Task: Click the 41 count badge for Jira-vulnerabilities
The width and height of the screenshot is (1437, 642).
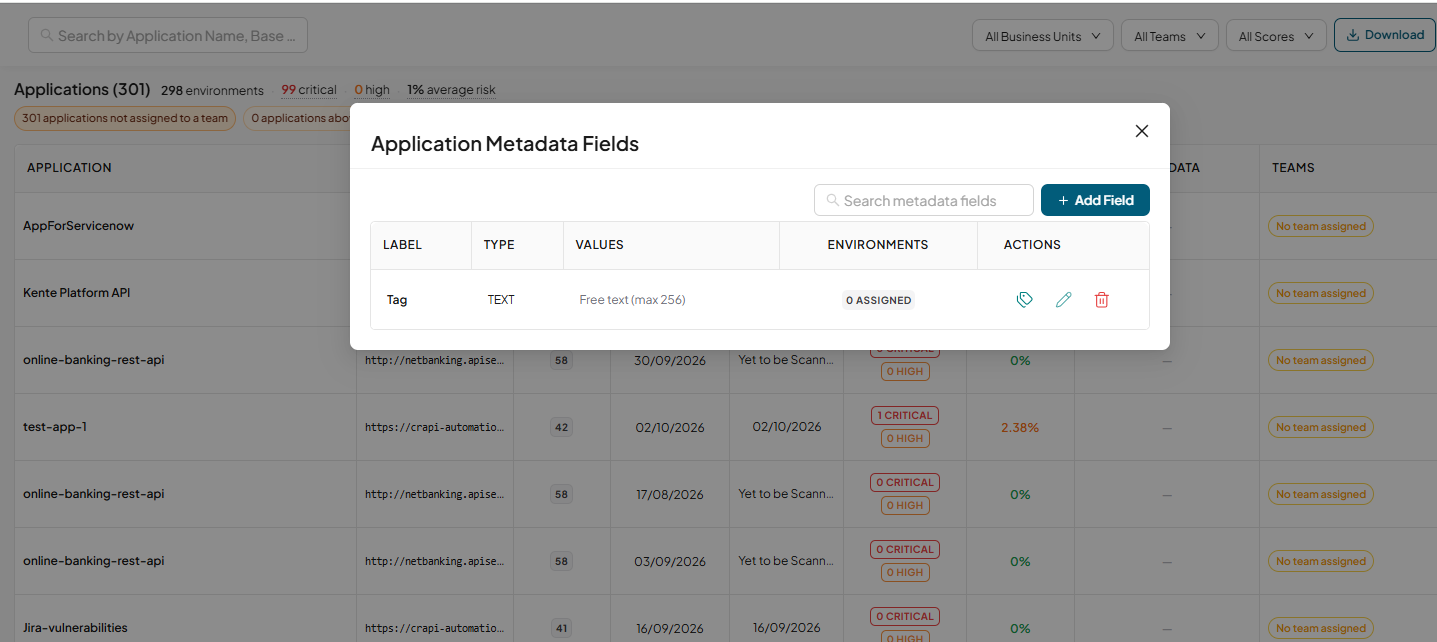Action: pyautogui.click(x=561, y=628)
